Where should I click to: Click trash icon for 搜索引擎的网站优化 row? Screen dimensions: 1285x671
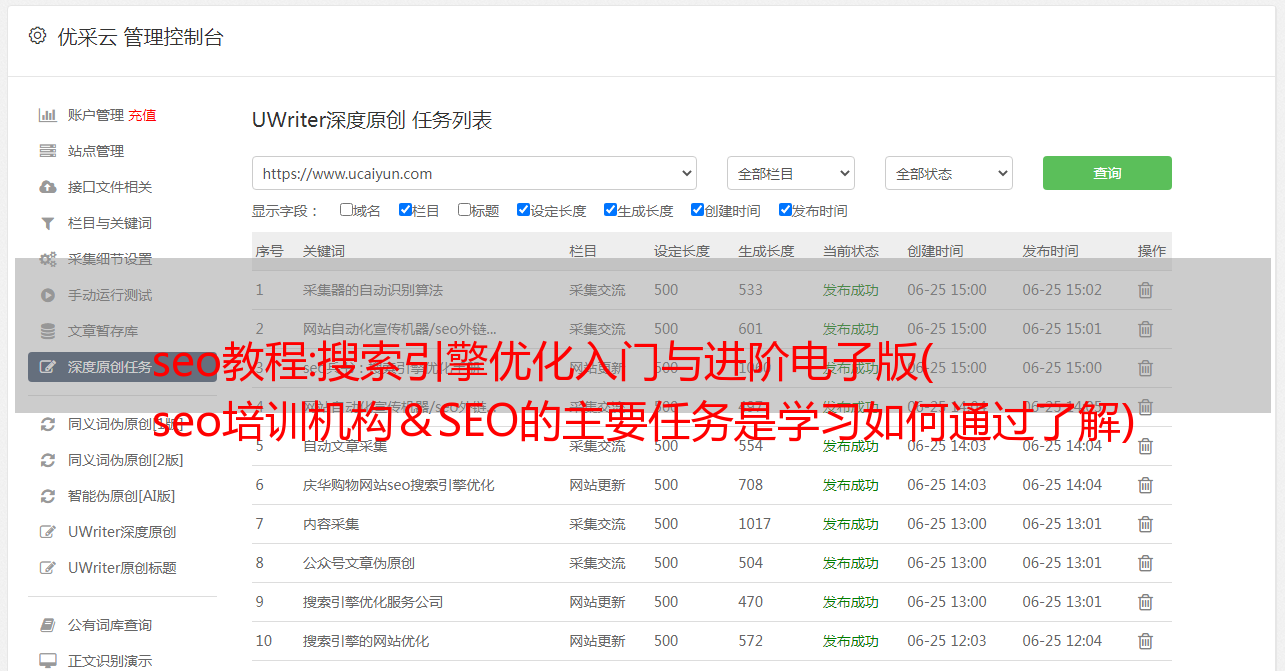coord(1145,641)
